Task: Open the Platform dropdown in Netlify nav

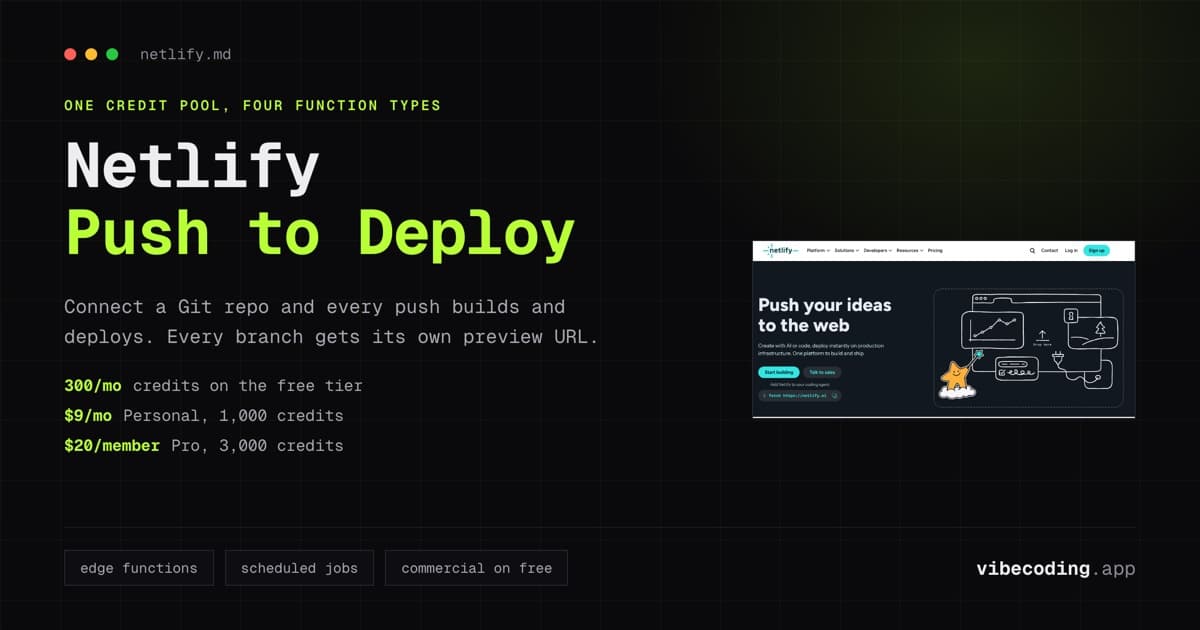Action: point(818,250)
